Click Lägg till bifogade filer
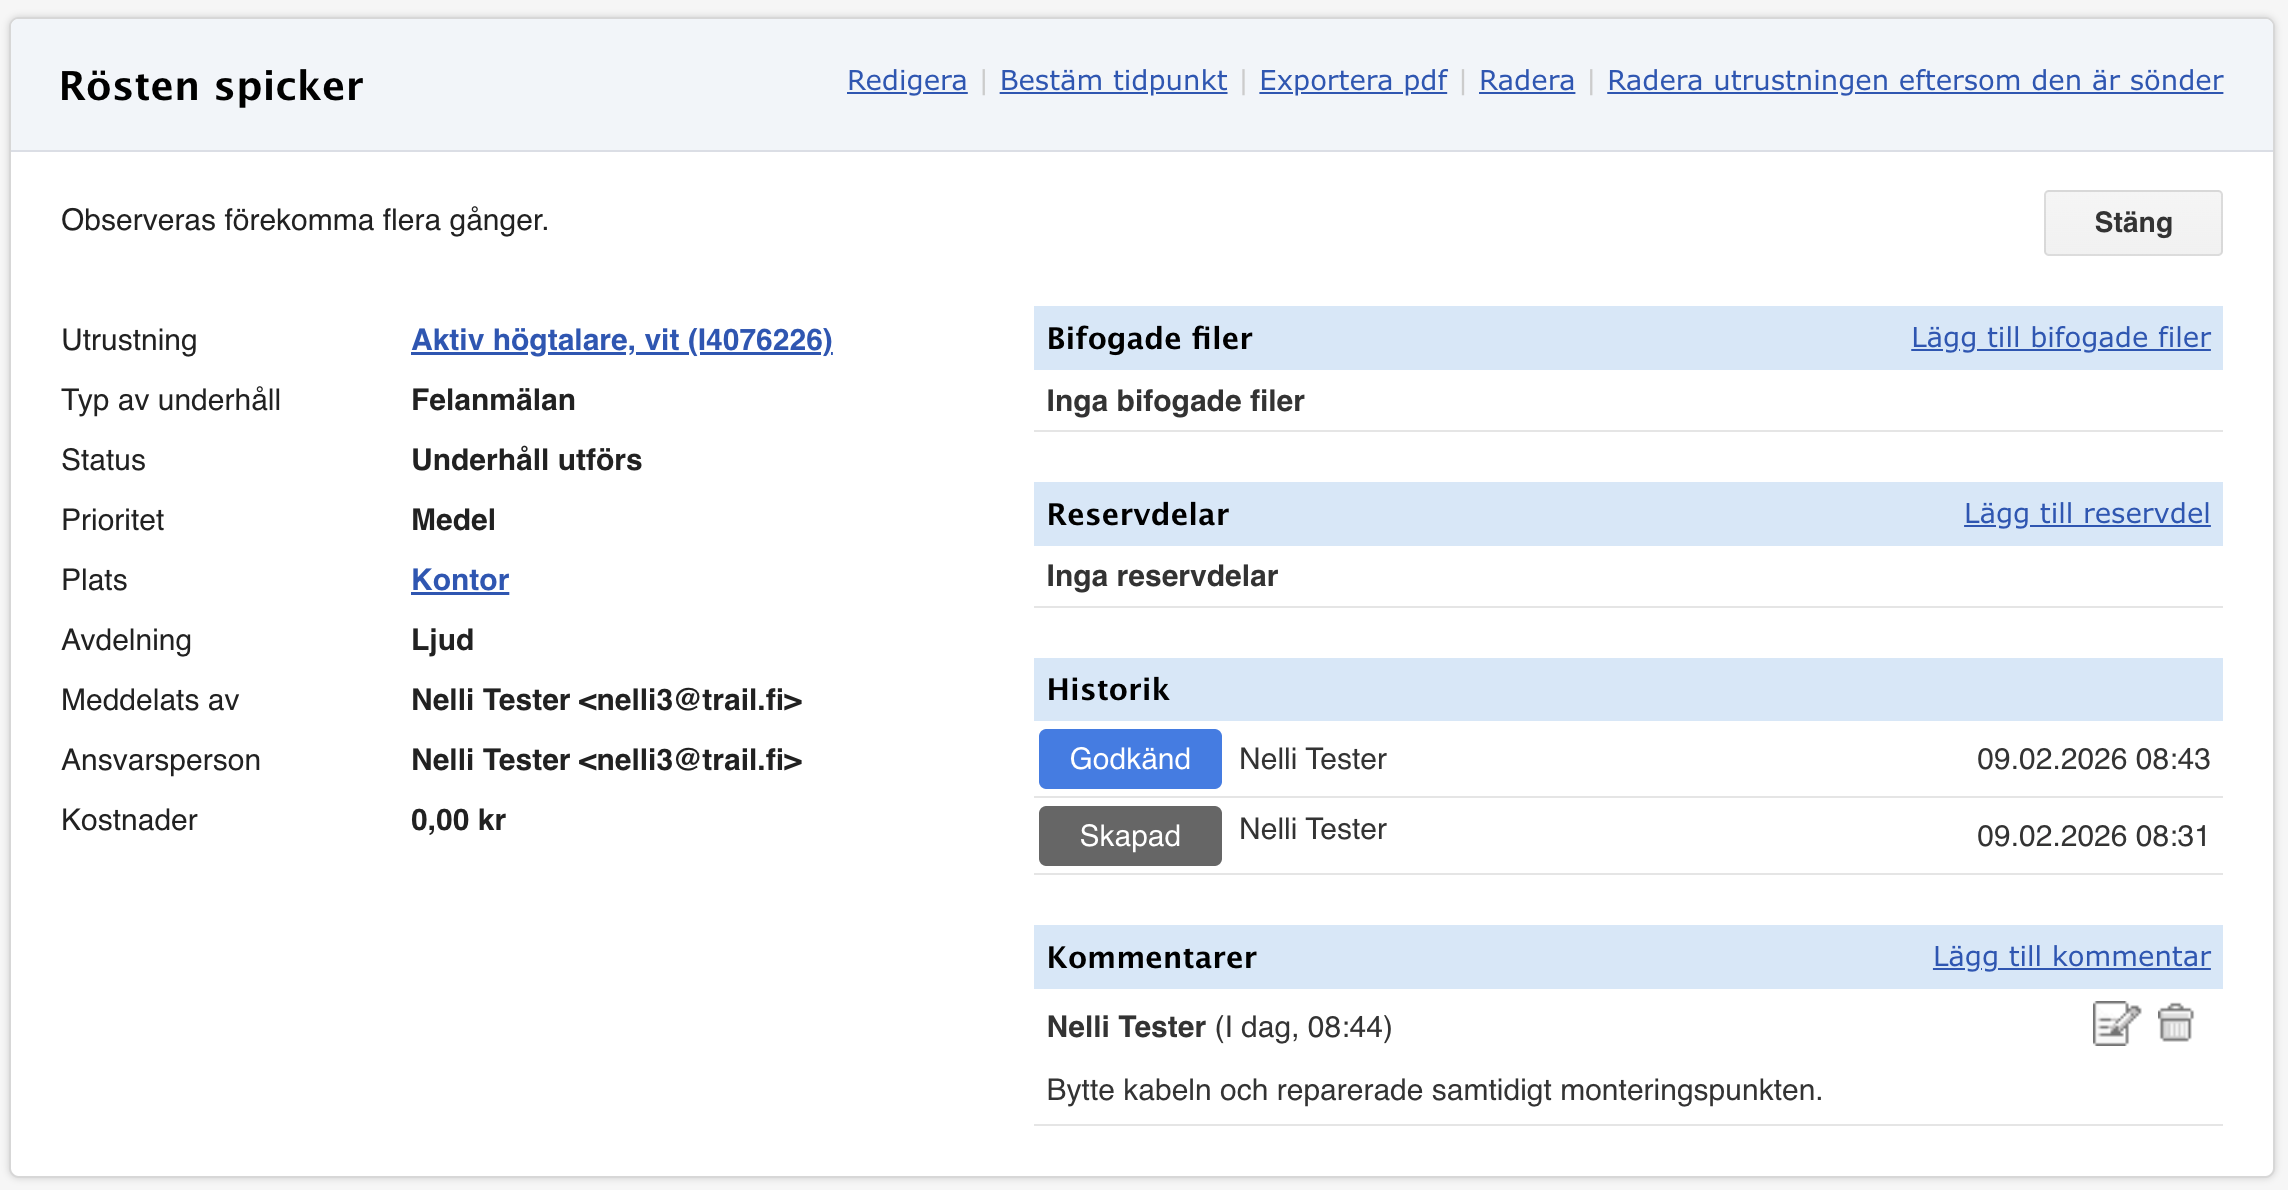2288x1190 pixels. (2060, 338)
